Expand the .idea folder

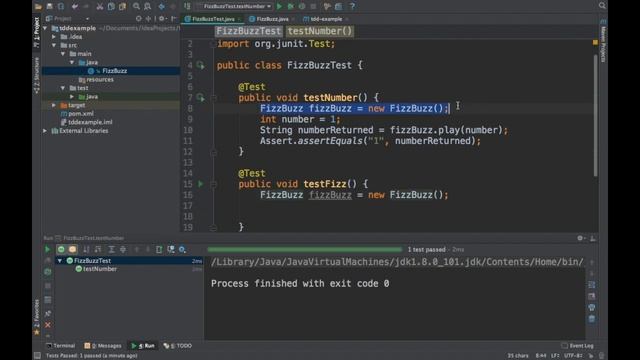pos(54,37)
